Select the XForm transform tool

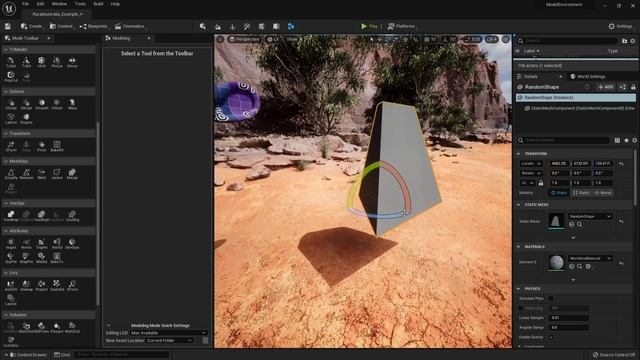coord(11,146)
